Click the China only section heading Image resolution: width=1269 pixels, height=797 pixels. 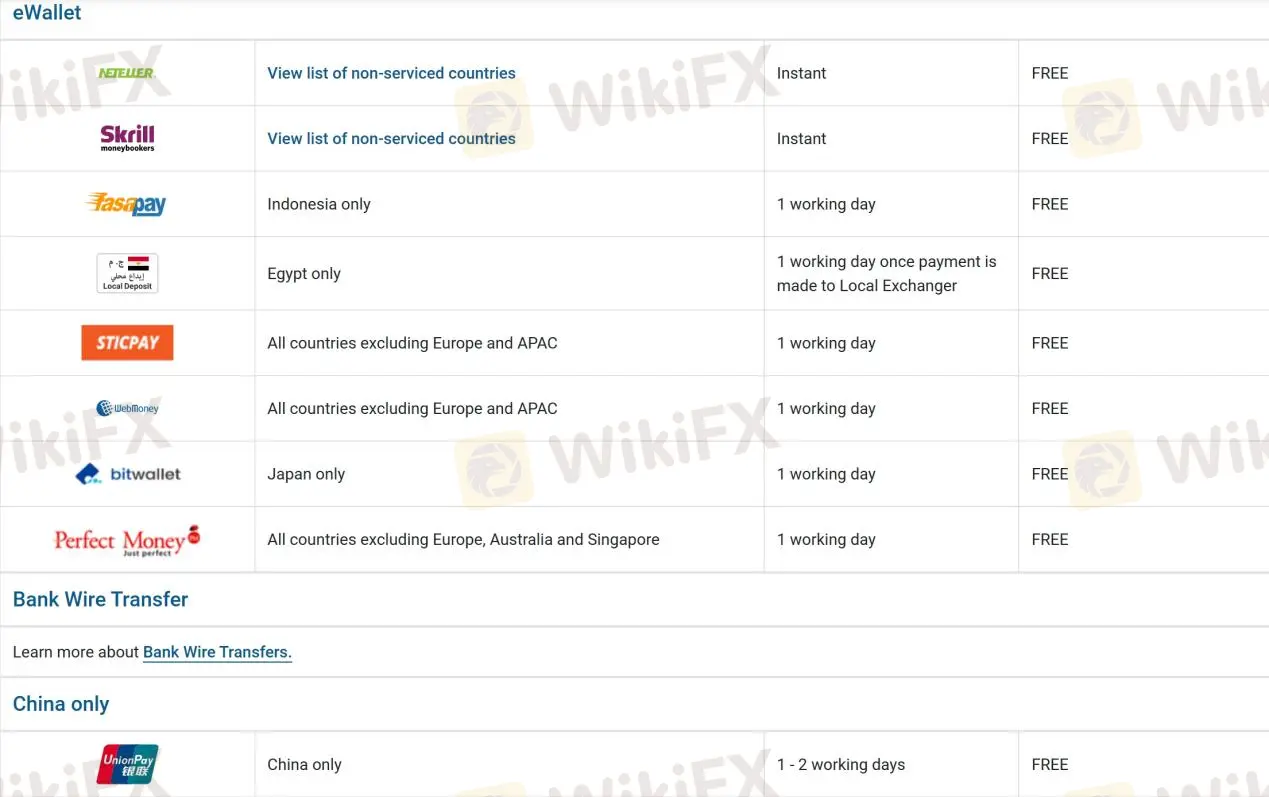click(x=61, y=704)
